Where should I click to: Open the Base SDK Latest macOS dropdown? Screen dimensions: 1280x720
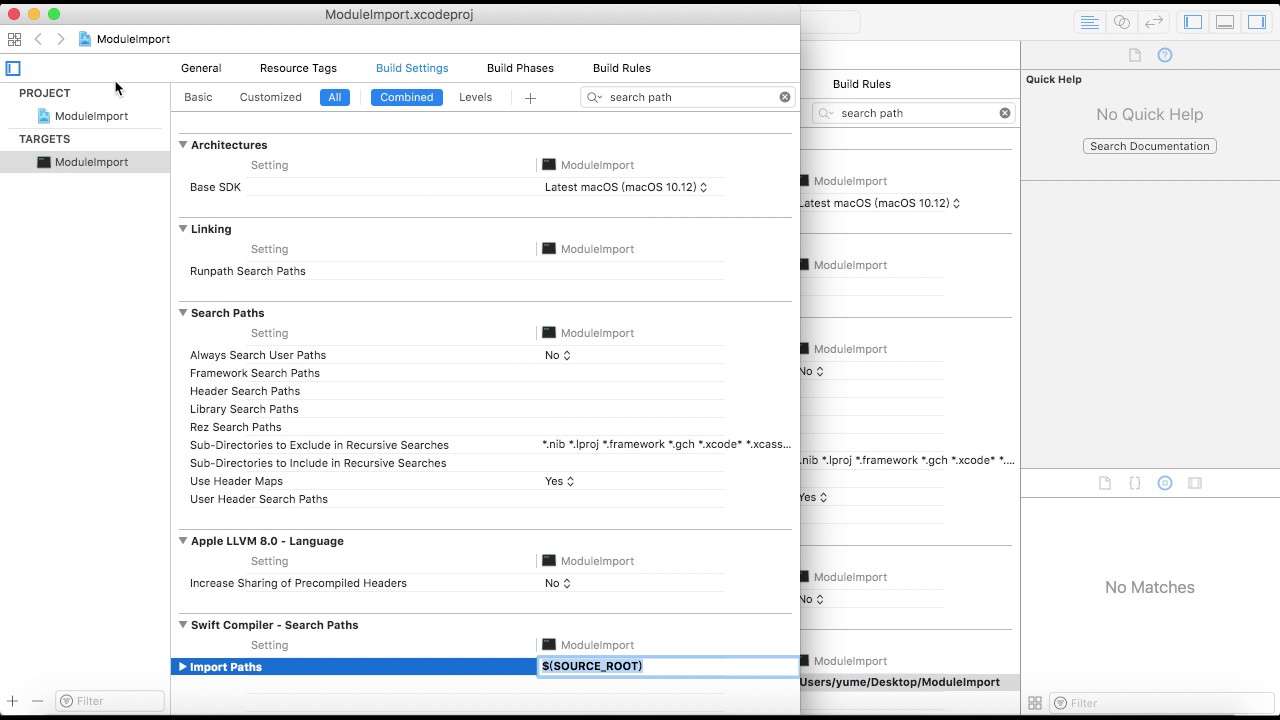626,187
